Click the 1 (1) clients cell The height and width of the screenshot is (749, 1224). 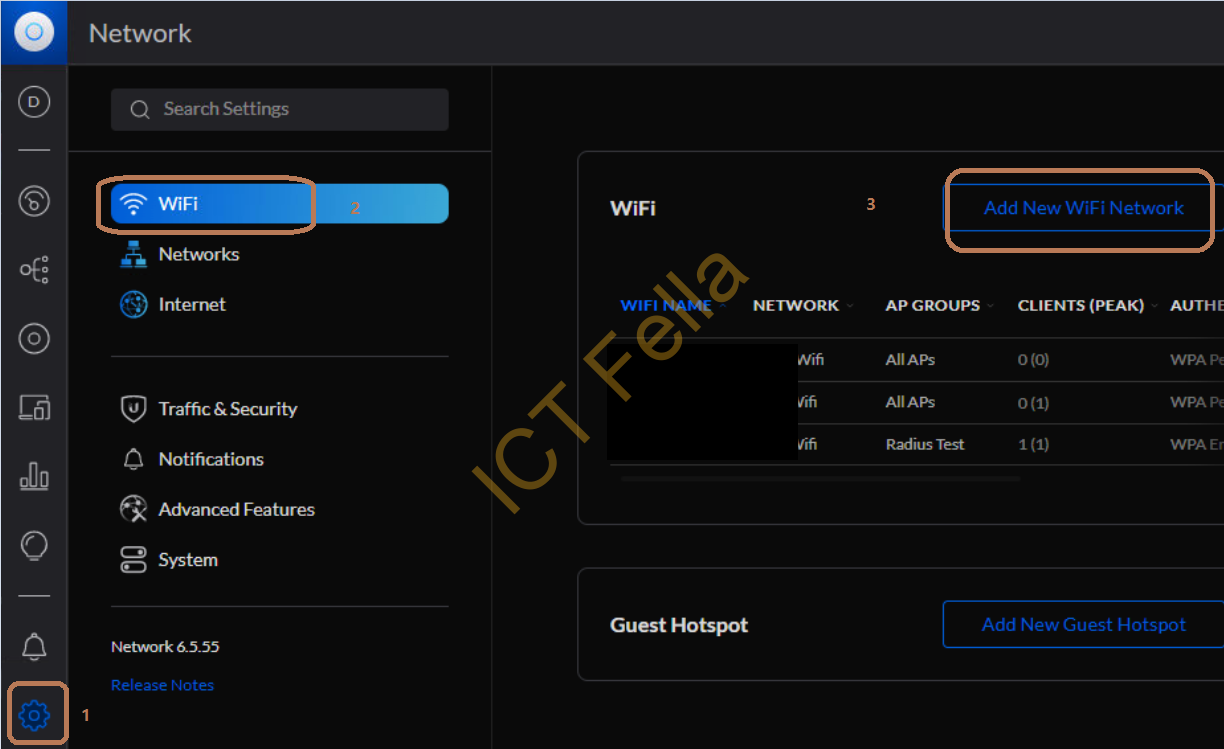pos(1033,445)
